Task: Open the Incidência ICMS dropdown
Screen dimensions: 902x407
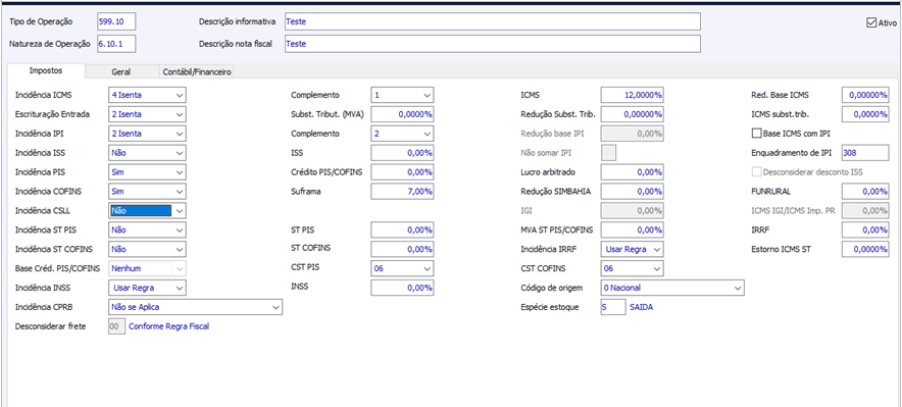Action: tap(147, 95)
